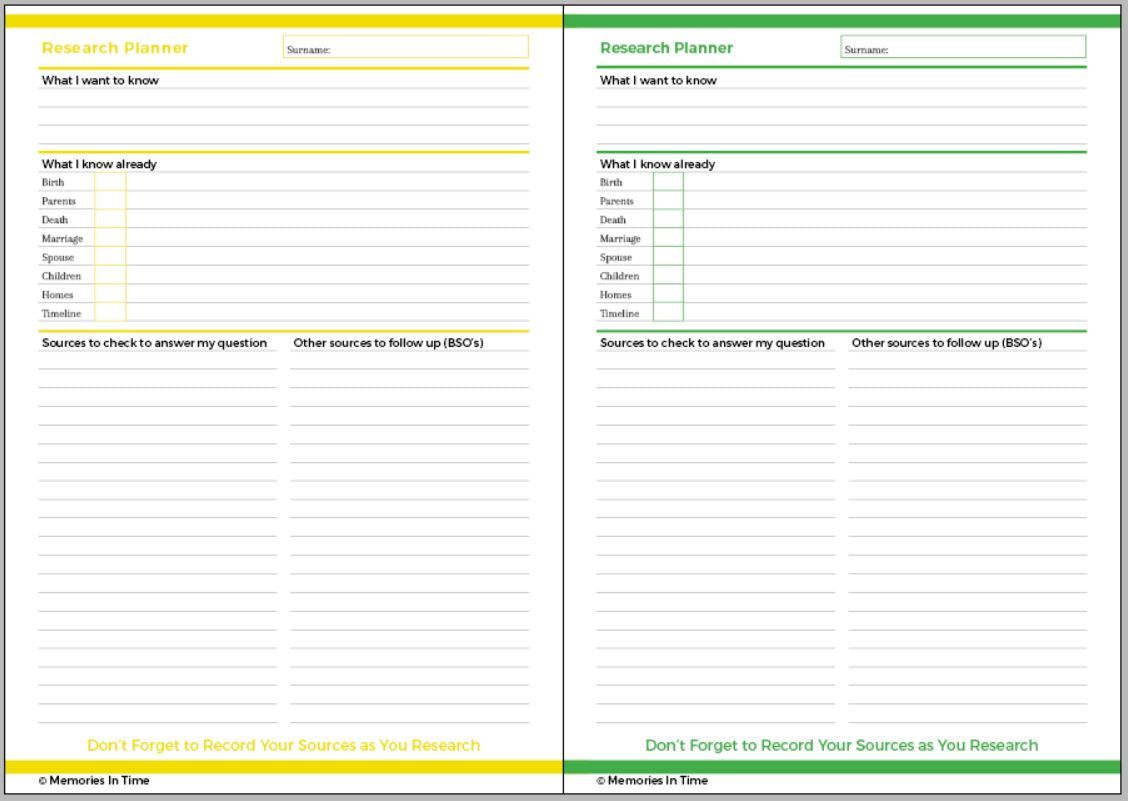Select the green "Research Planner" title
Screen dimensions: 1128x801
tap(666, 48)
